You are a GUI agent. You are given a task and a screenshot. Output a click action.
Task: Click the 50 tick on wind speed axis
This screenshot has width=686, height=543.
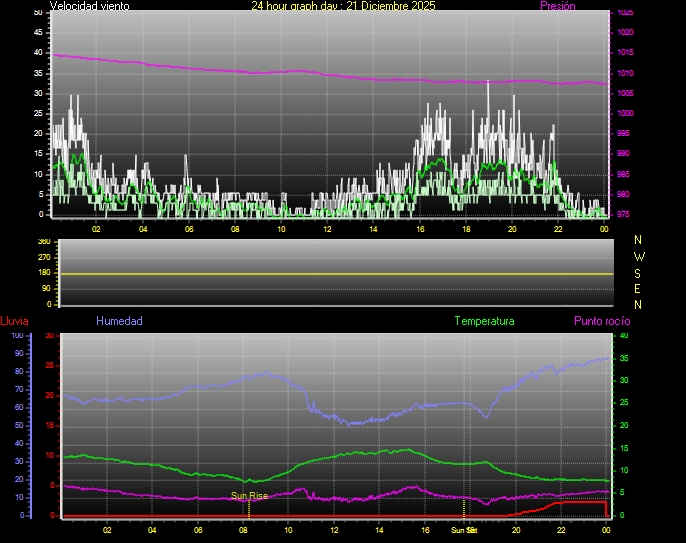coord(38,13)
